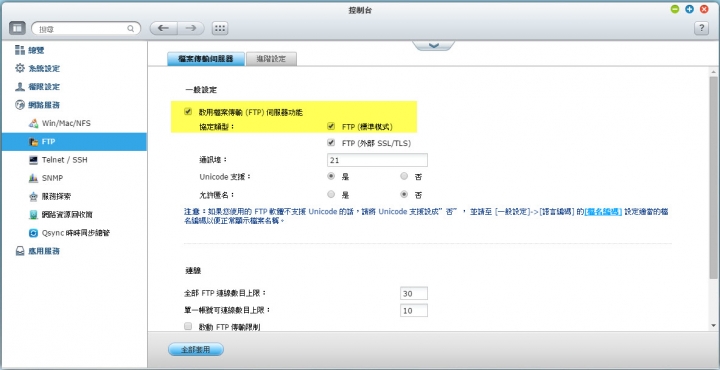Click the scrollbar up arrow
The image size is (720, 370).
click(x=713, y=72)
